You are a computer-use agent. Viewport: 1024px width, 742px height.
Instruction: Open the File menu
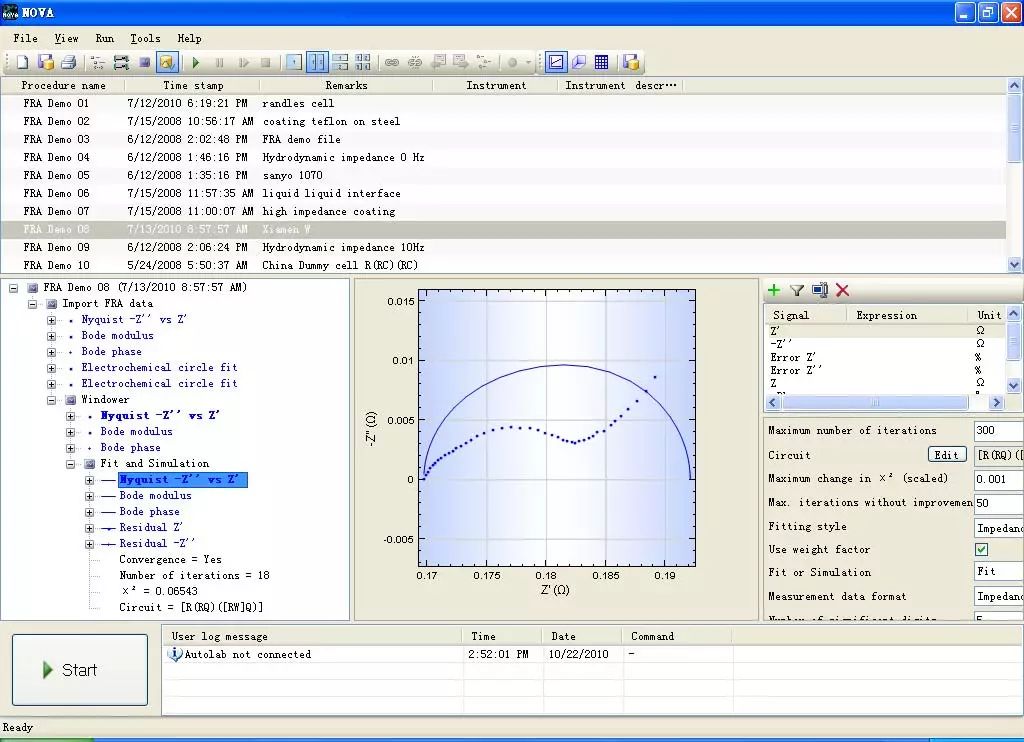point(25,39)
